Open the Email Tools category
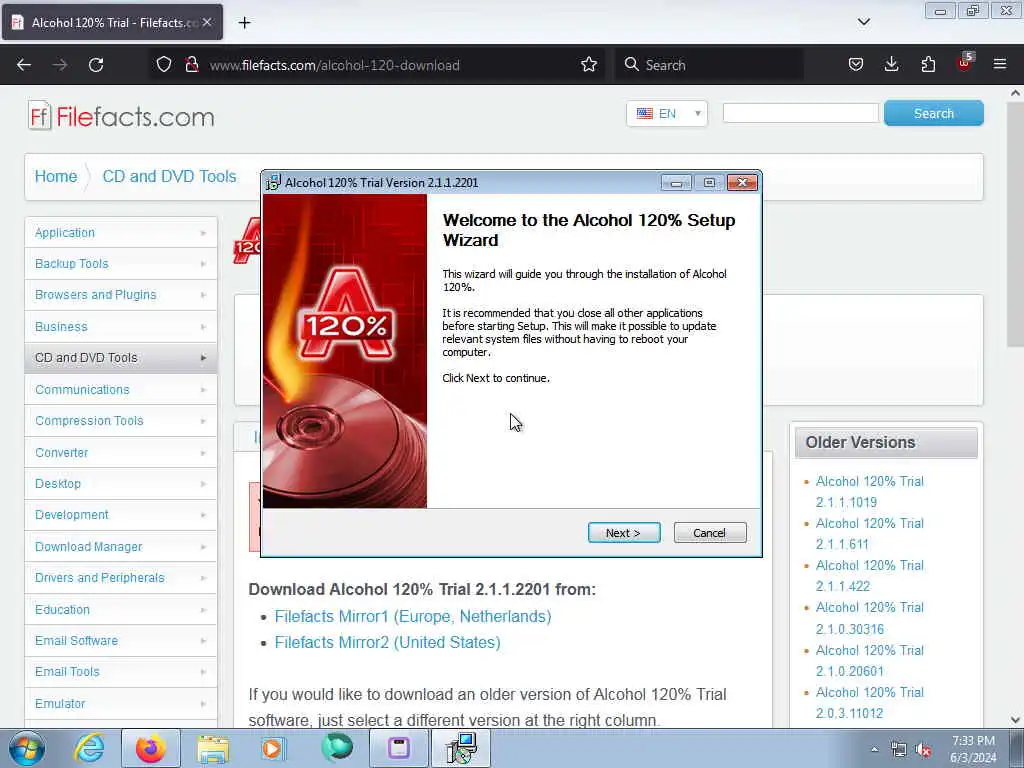Image resolution: width=1024 pixels, height=768 pixels. [x=121, y=672]
